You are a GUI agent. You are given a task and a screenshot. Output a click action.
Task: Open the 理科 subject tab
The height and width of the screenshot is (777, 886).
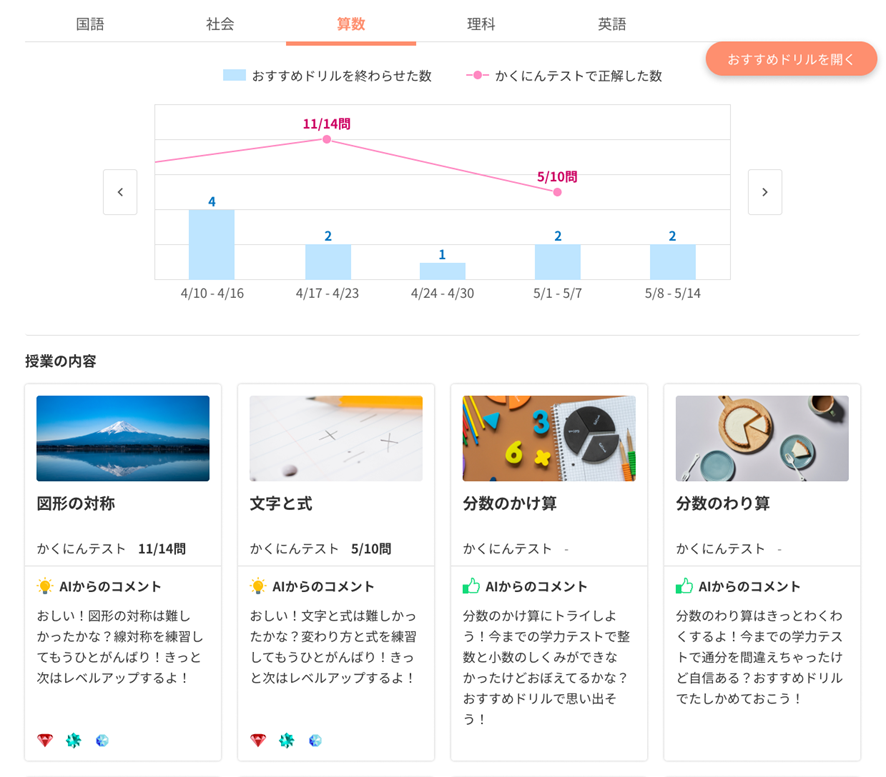(481, 24)
